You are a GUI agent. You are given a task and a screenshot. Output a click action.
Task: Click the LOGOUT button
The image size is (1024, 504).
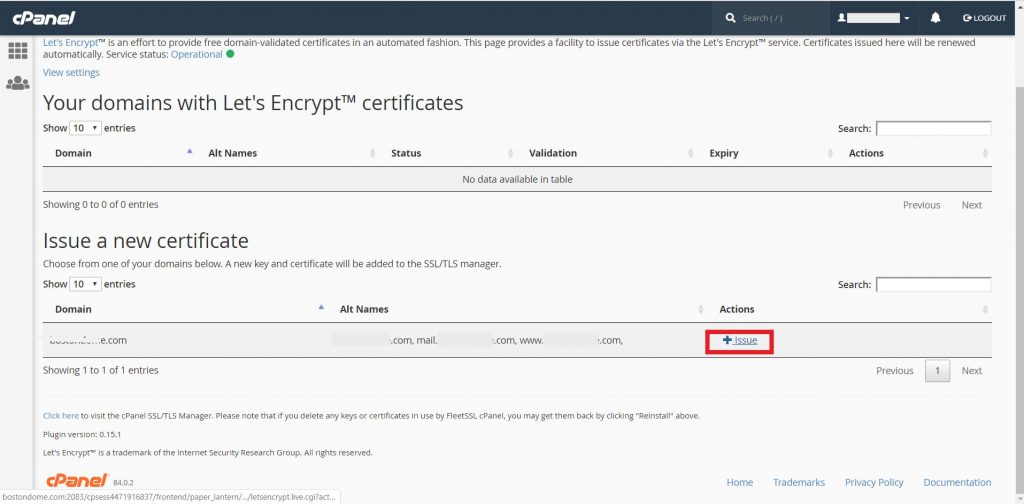point(984,18)
